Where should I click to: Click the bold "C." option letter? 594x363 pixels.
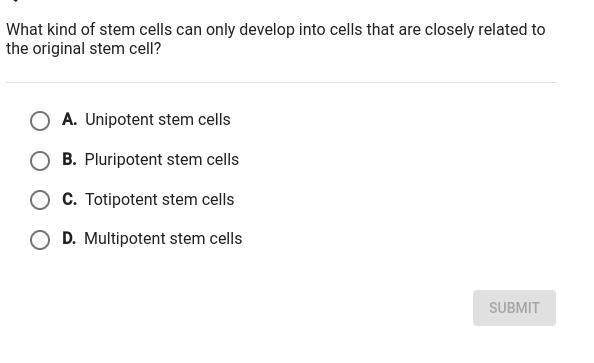[70, 199]
